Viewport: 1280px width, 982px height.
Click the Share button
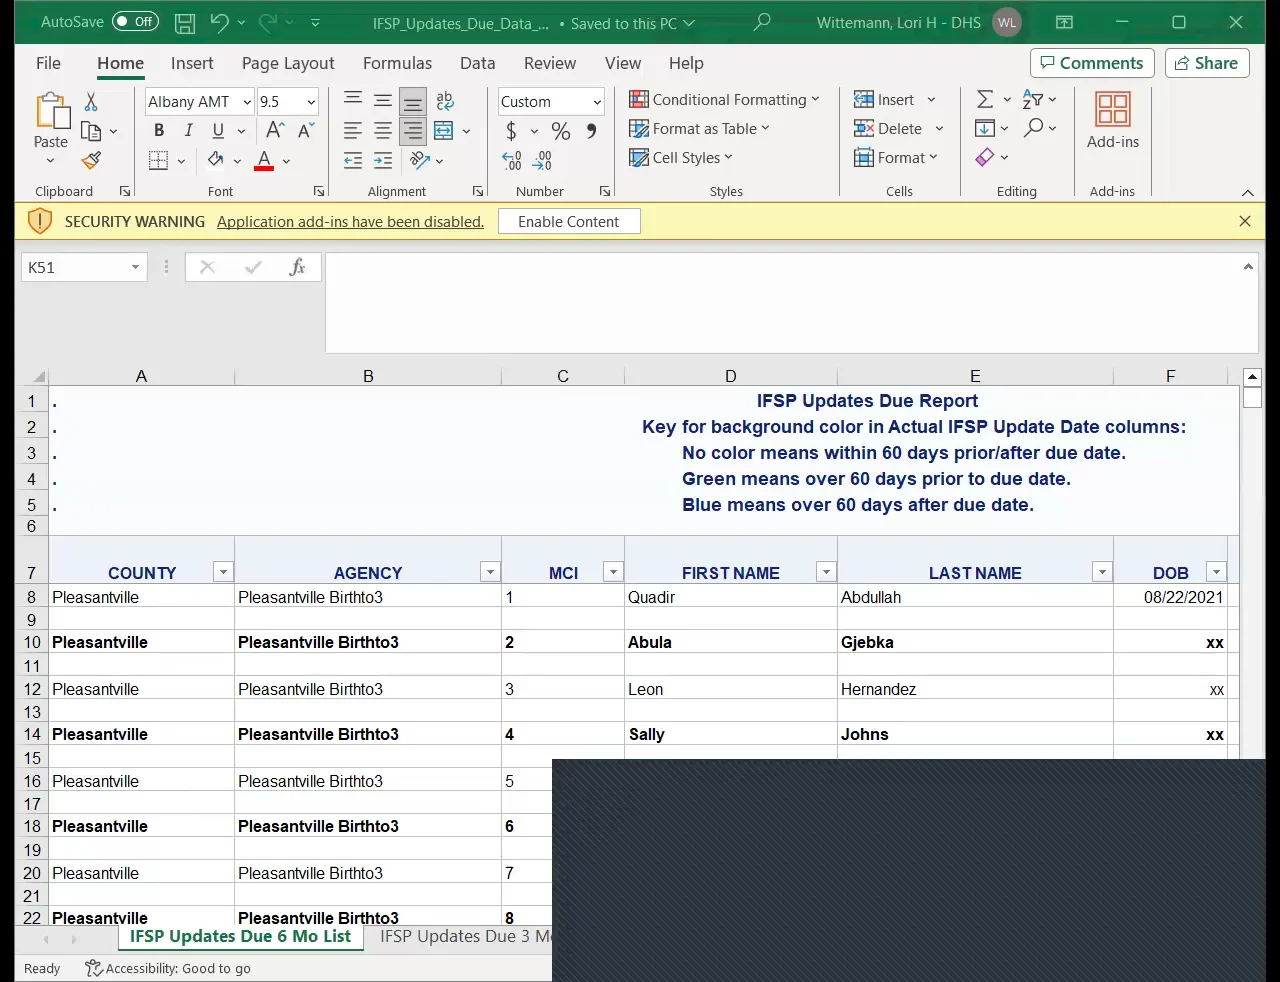click(x=1206, y=63)
